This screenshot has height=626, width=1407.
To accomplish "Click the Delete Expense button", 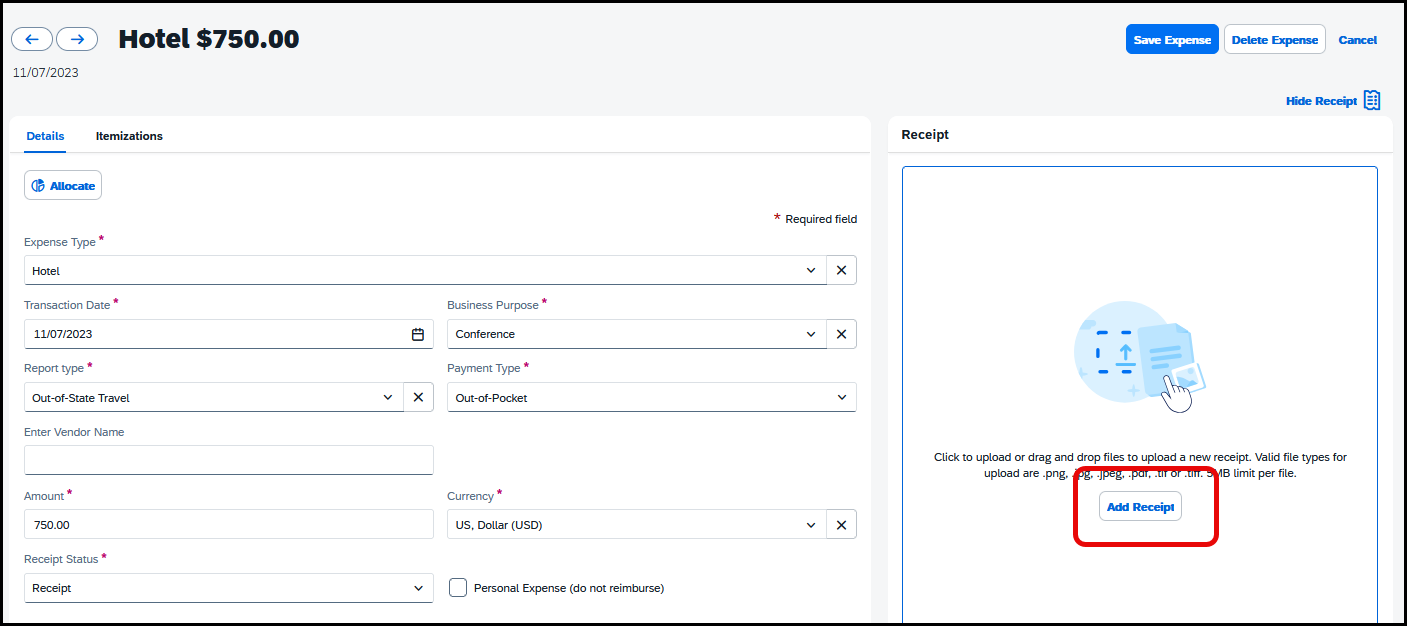I will tap(1274, 39).
